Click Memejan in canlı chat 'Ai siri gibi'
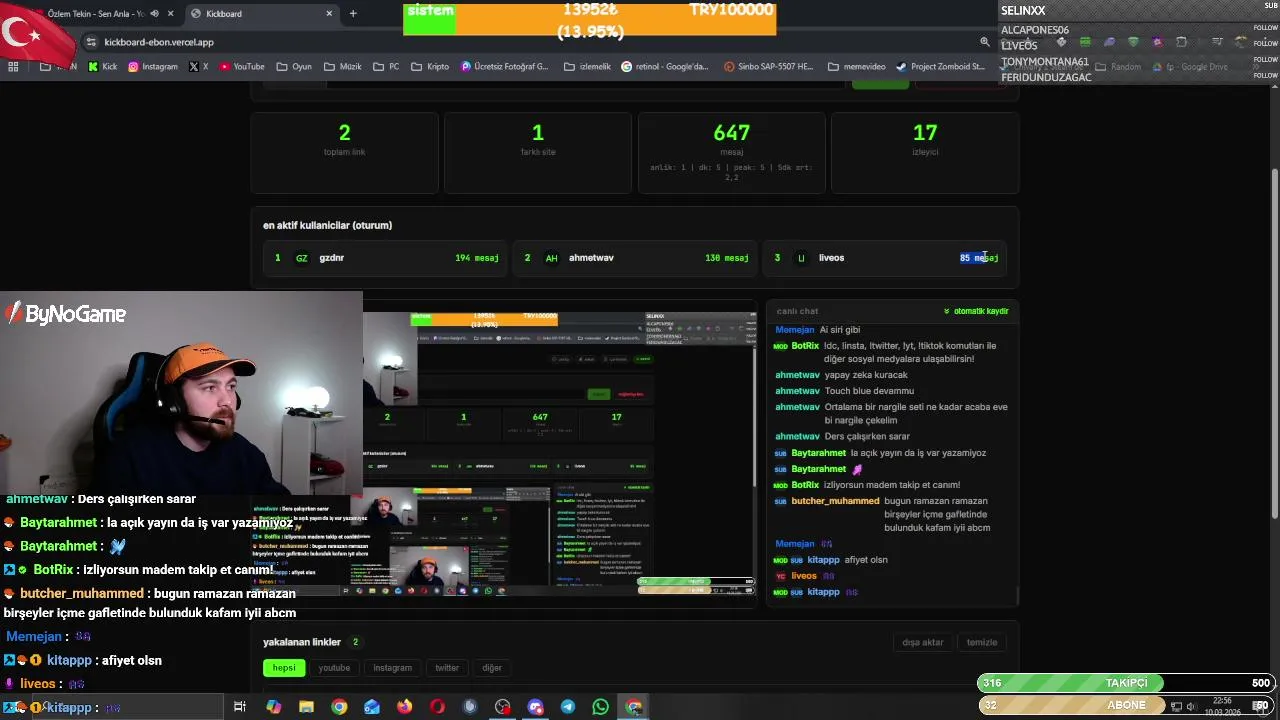 795,330
